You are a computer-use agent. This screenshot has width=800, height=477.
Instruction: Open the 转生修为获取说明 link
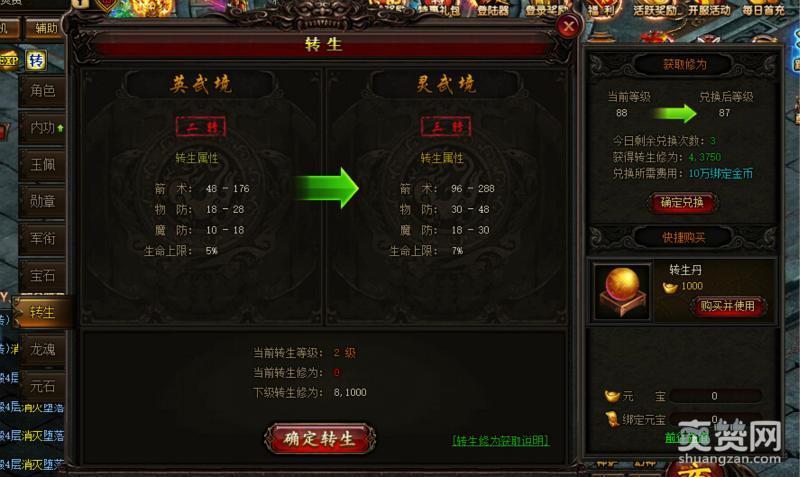(x=501, y=441)
